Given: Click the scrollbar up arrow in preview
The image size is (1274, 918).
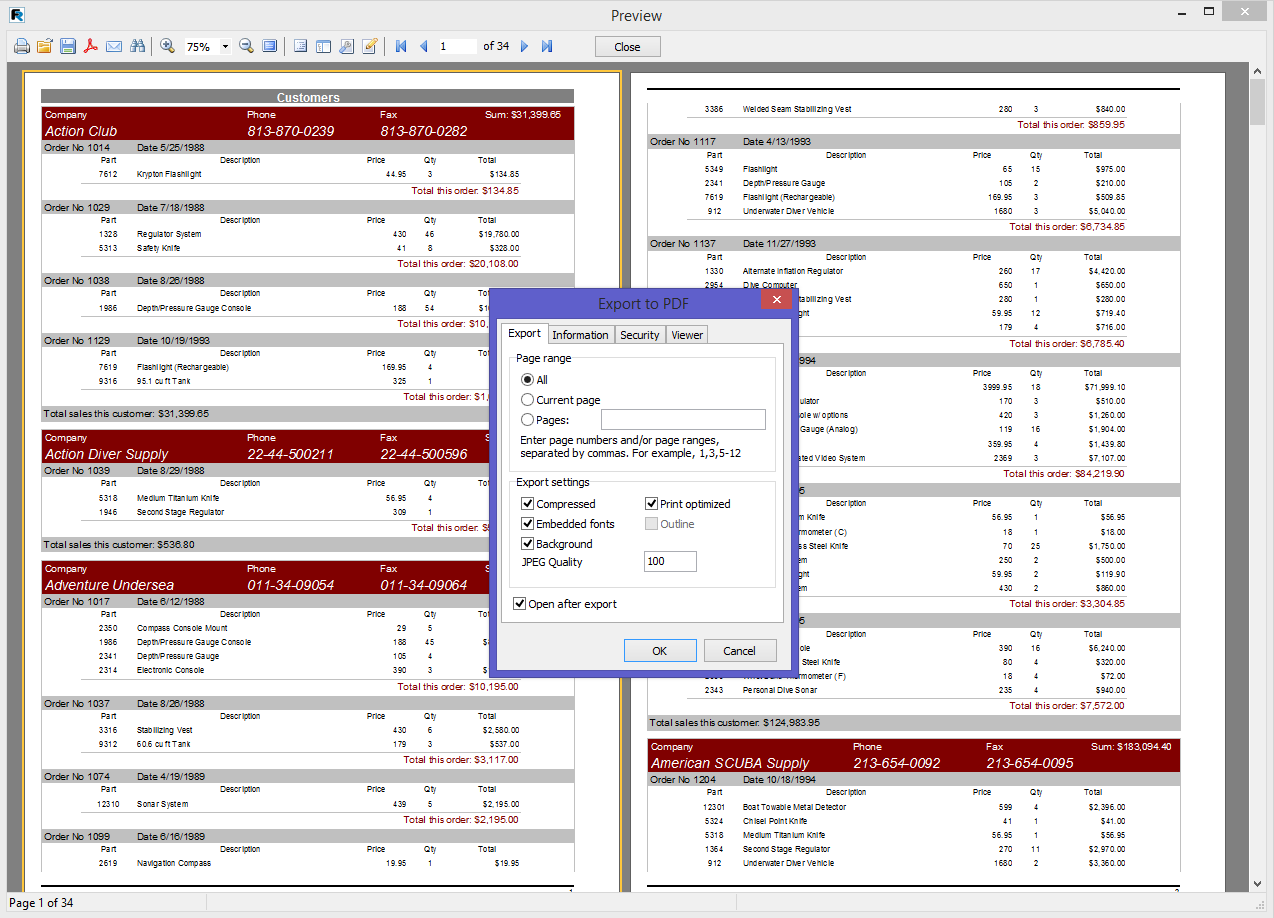Looking at the screenshot, I should [x=1258, y=70].
